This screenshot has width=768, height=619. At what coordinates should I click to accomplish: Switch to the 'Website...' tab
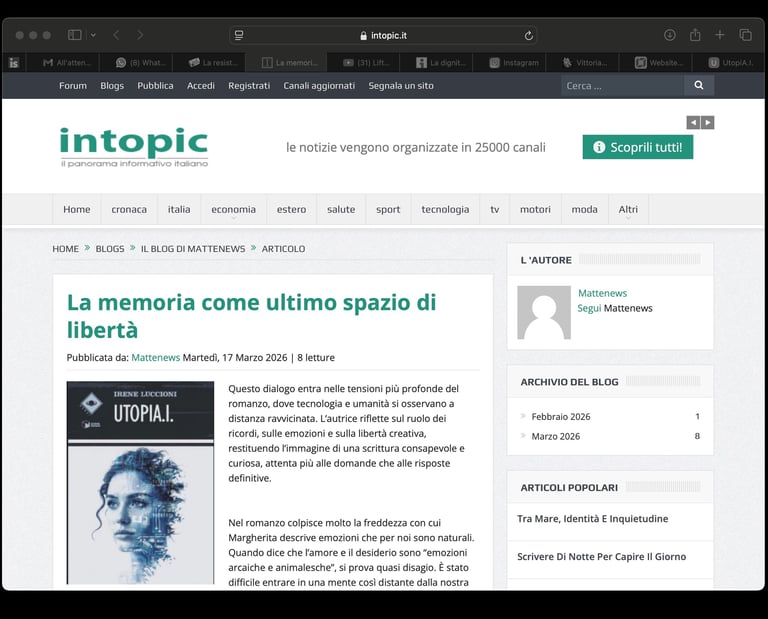tap(659, 63)
